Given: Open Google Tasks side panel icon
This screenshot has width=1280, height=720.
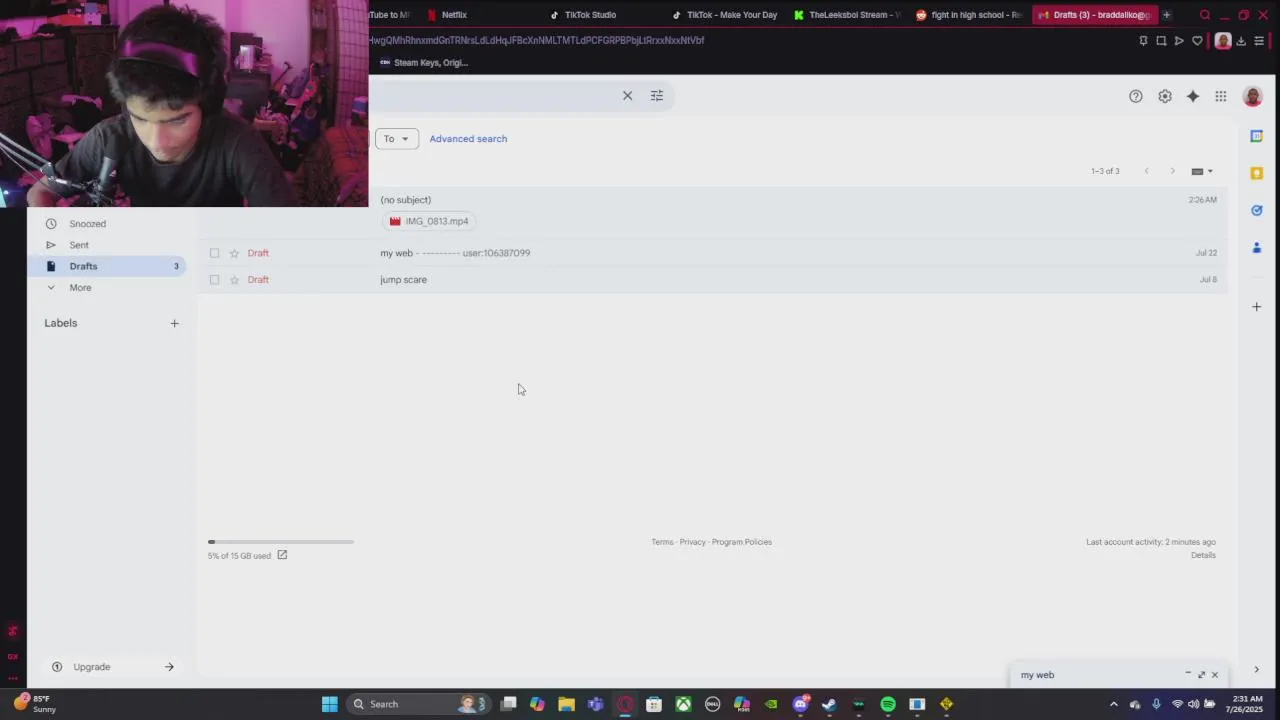Looking at the screenshot, I should [1257, 210].
